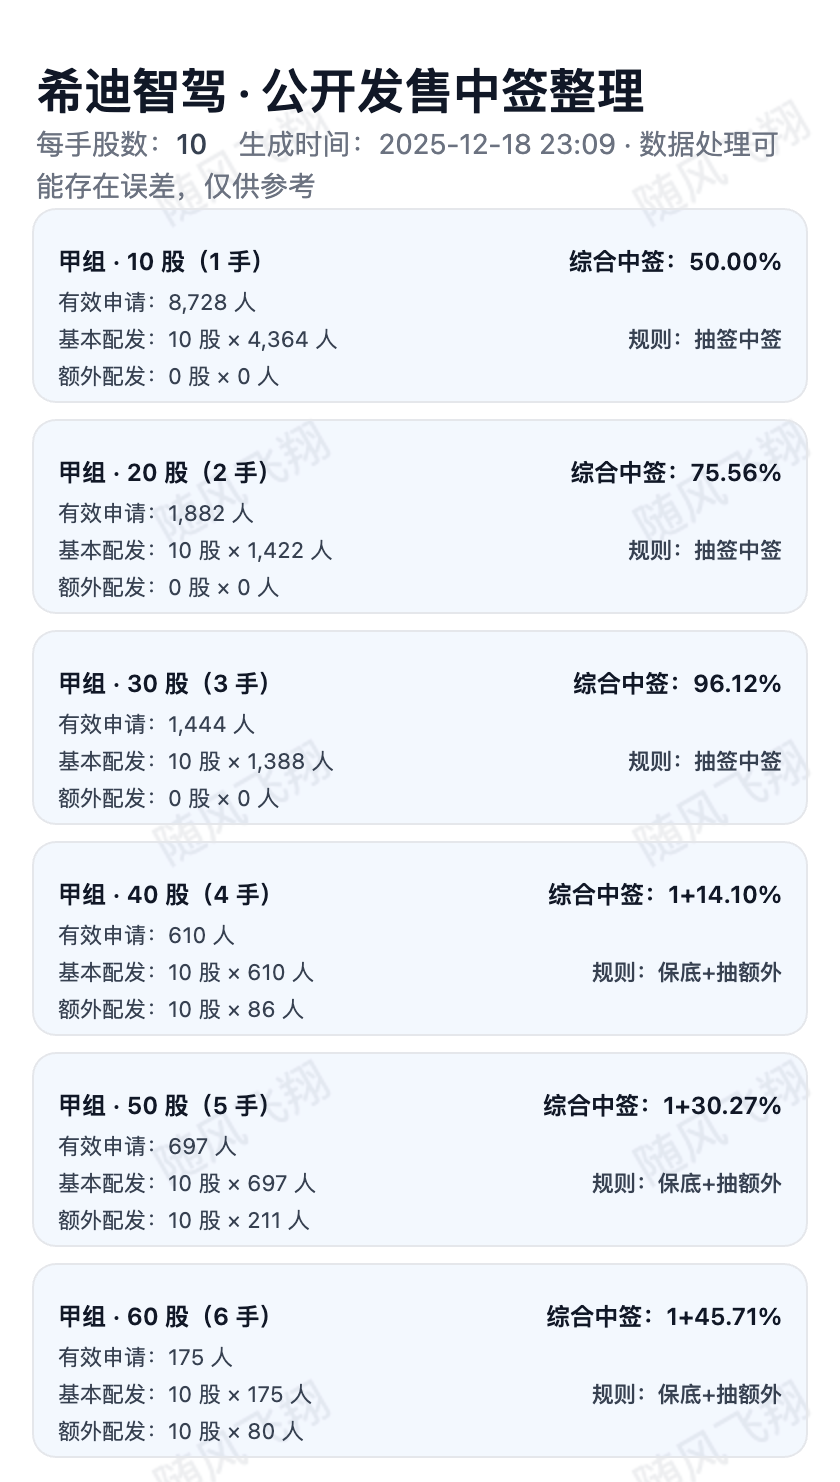Select the 甲组 · 20 股（2 手） heading
The image size is (840, 1482).
pyautogui.click(x=164, y=473)
